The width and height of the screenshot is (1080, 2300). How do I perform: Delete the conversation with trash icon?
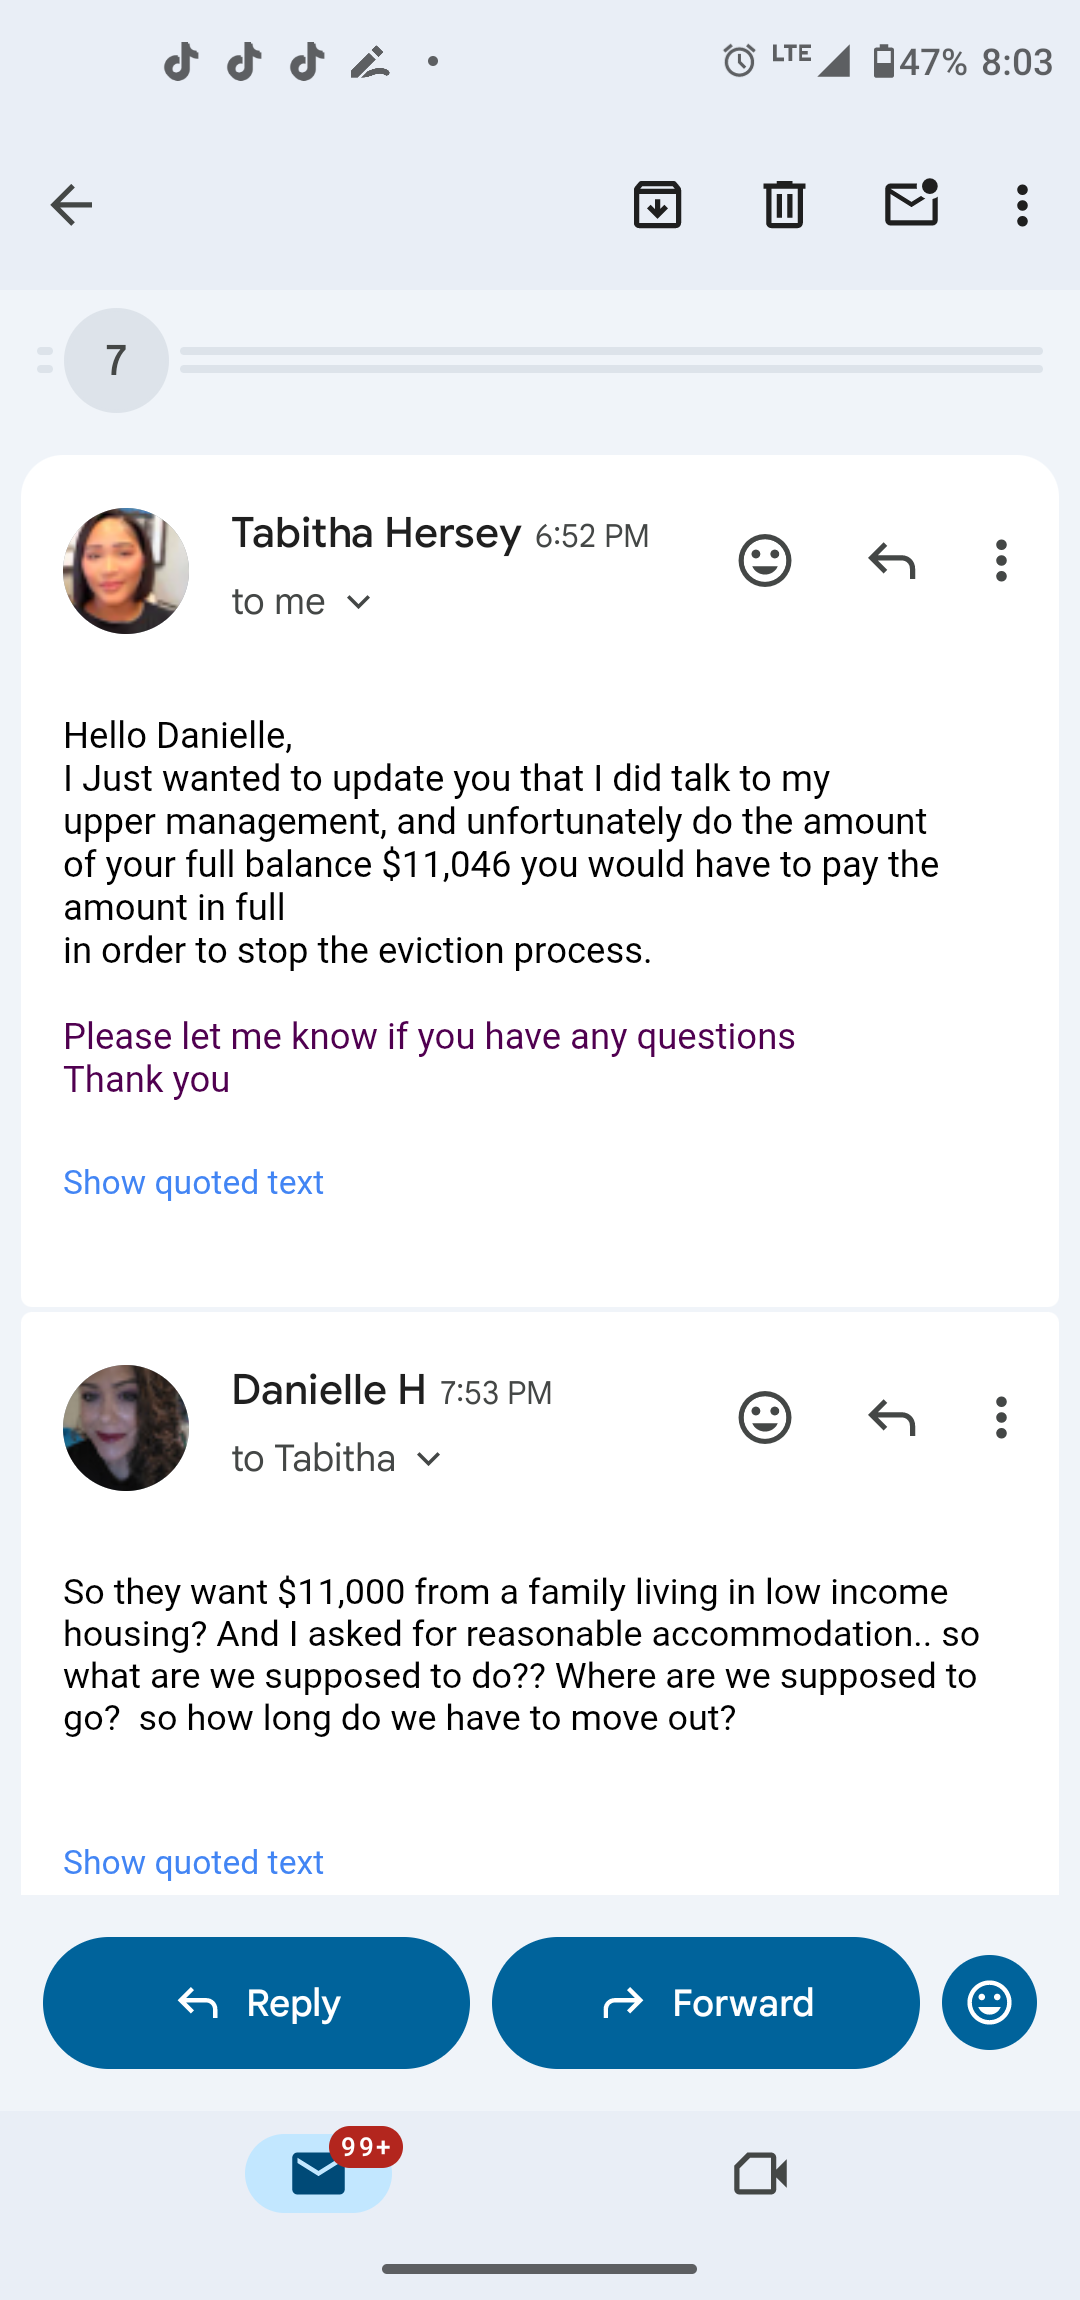(784, 205)
